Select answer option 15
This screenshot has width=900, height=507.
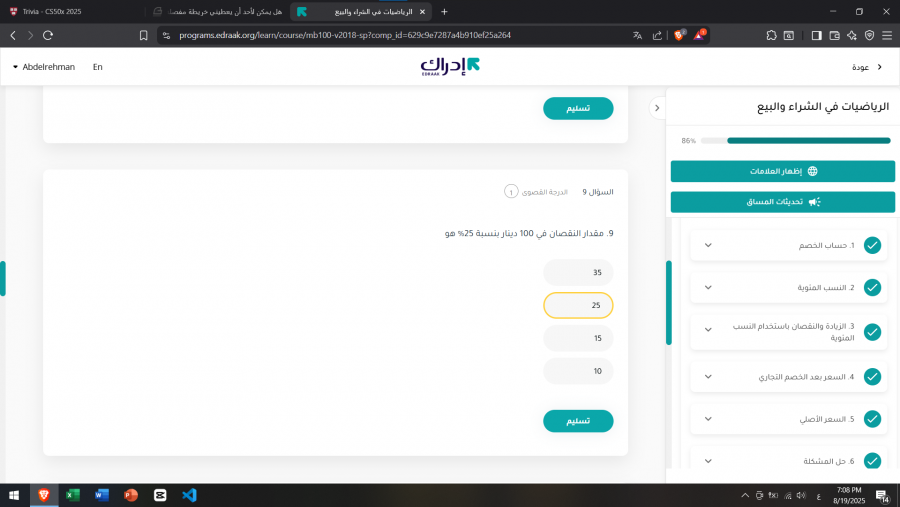click(578, 338)
